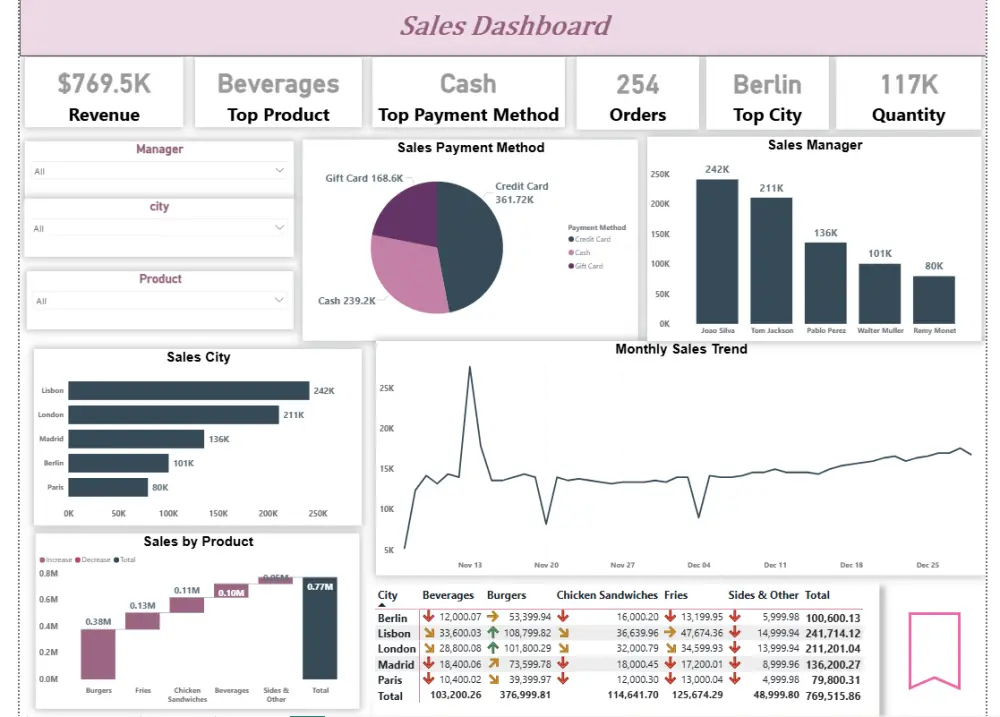Click red down arrow beside Berlin 13,199.95
Viewport: 1000px width, 717px height.
point(670,617)
